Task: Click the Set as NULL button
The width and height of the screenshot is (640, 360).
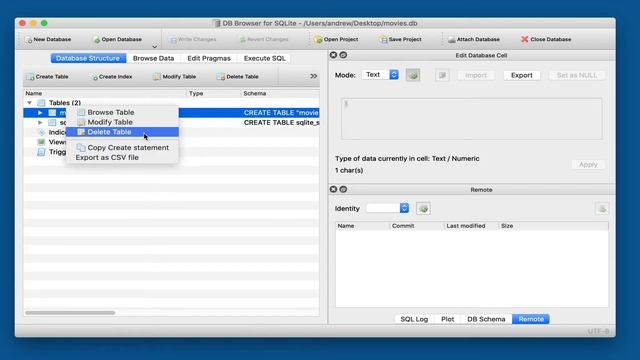Action: [577, 76]
